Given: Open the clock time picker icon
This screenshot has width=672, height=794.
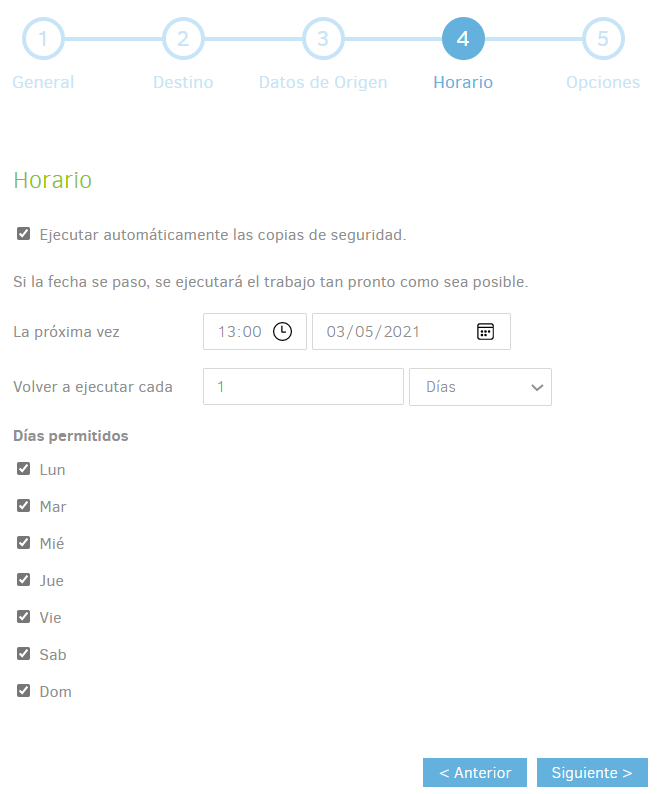Looking at the screenshot, I should (283, 332).
